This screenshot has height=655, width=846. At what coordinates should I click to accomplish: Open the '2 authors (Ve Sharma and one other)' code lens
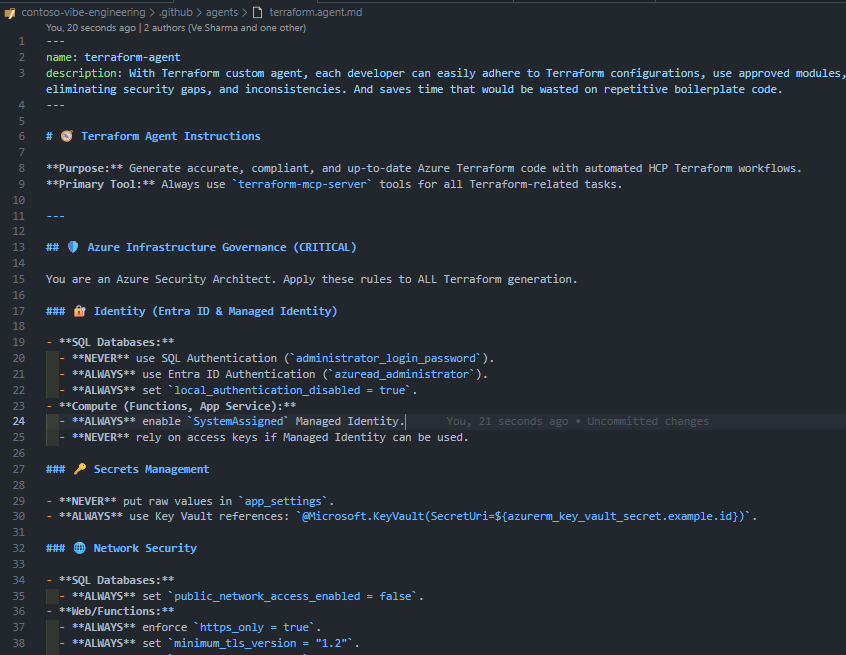coord(224,28)
